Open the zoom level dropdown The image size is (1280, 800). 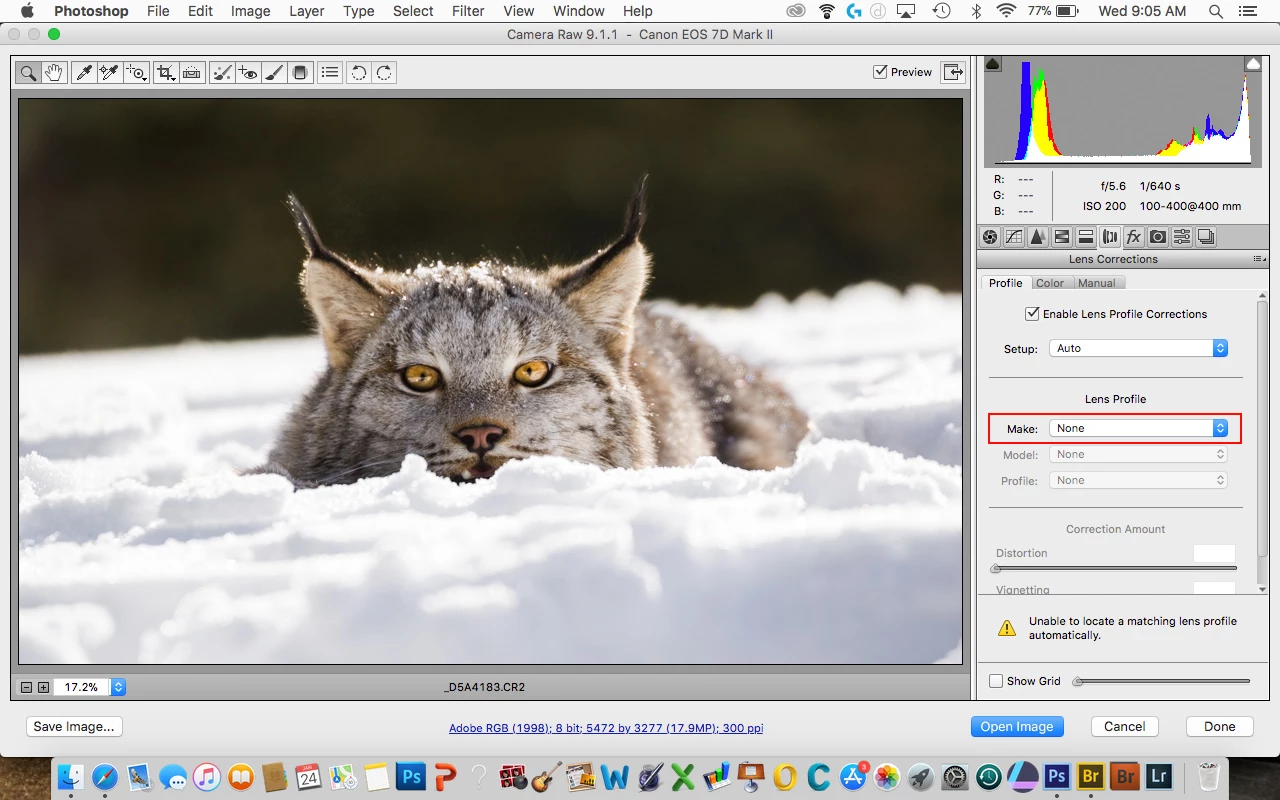tap(119, 687)
